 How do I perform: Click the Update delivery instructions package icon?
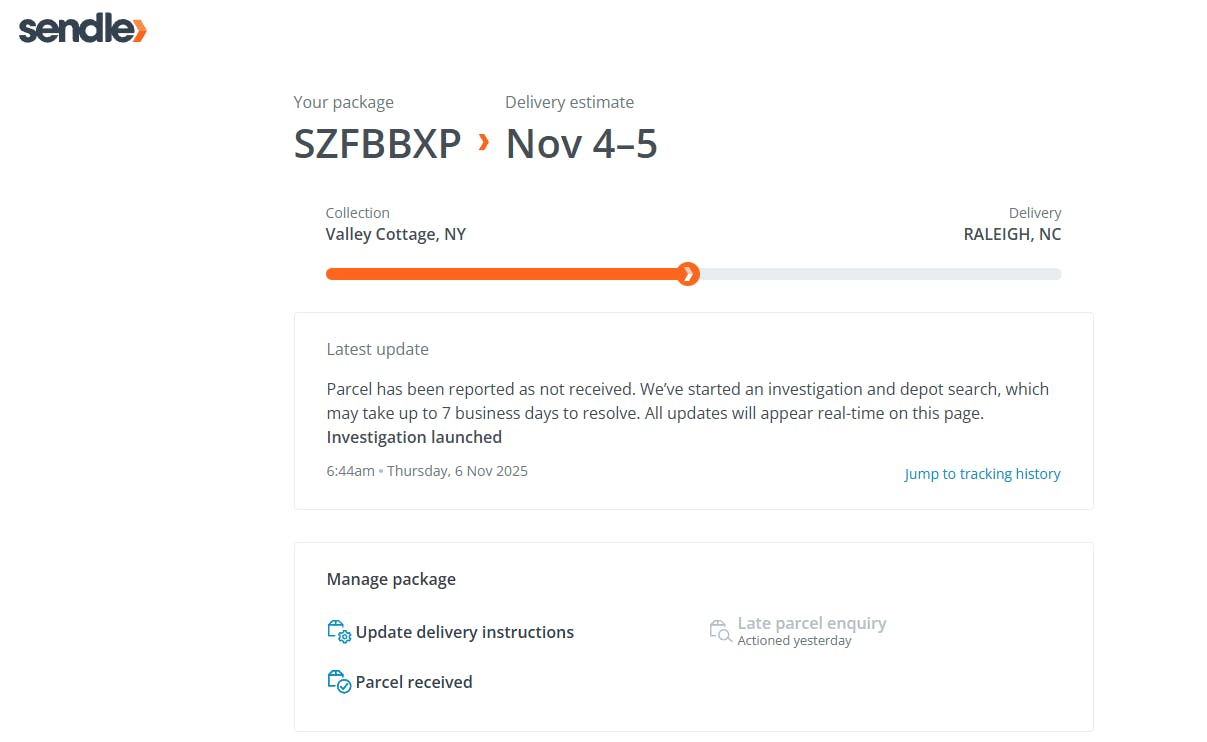click(x=339, y=632)
